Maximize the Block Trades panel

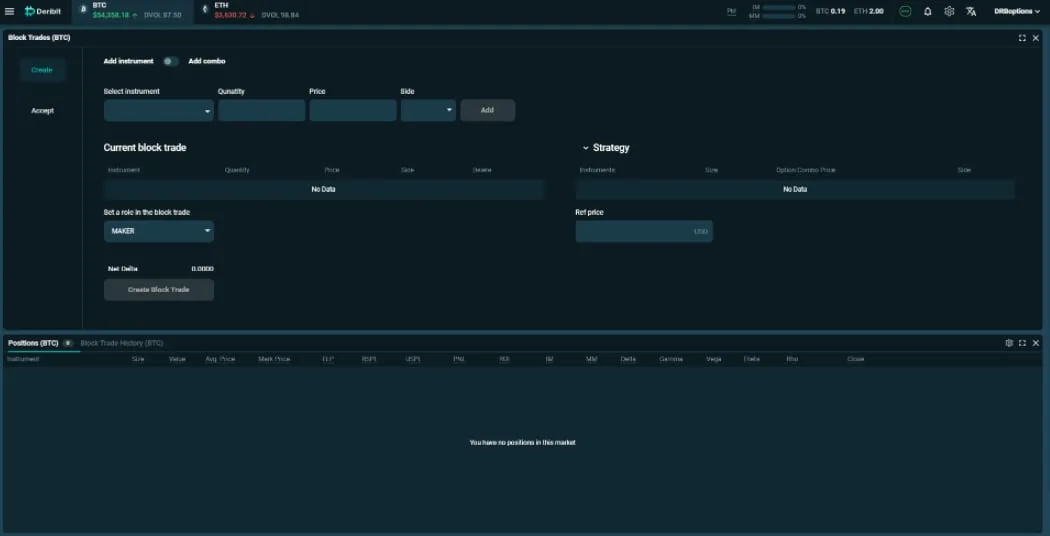[1022, 38]
